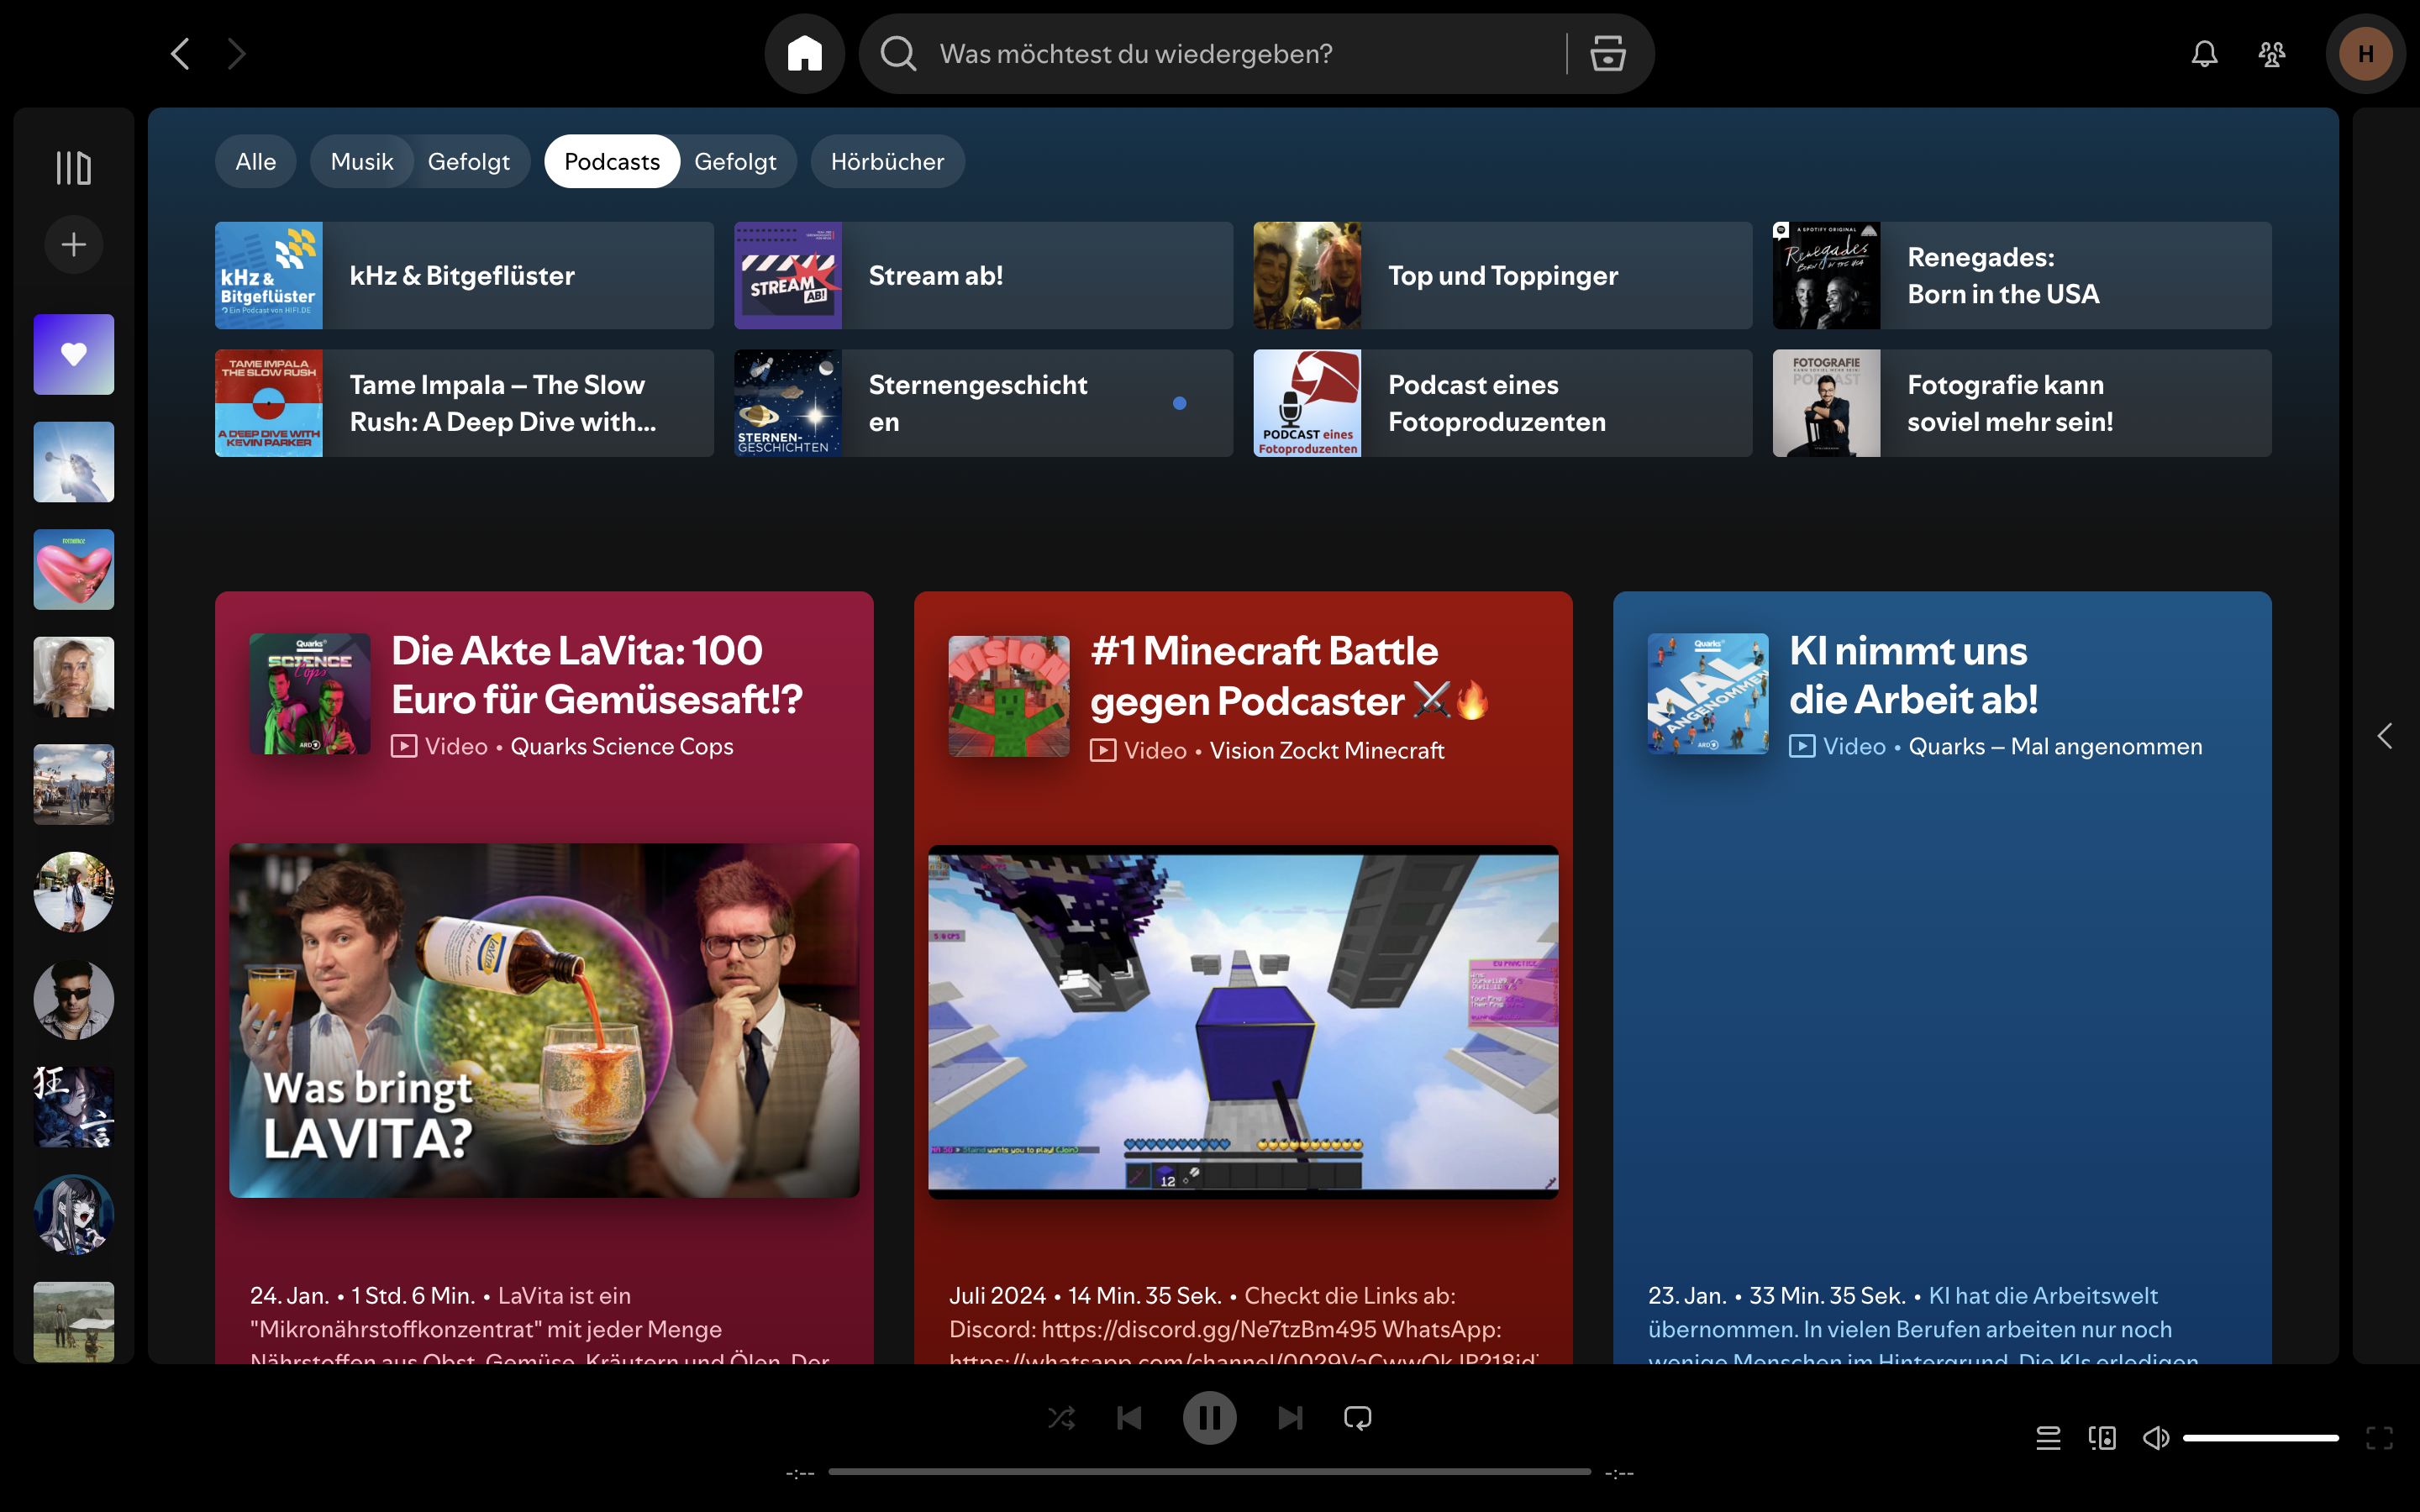The height and width of the screenshot is (1512, 2420).
Task: Click the plus create playlist button
Action: coord(73,245)
